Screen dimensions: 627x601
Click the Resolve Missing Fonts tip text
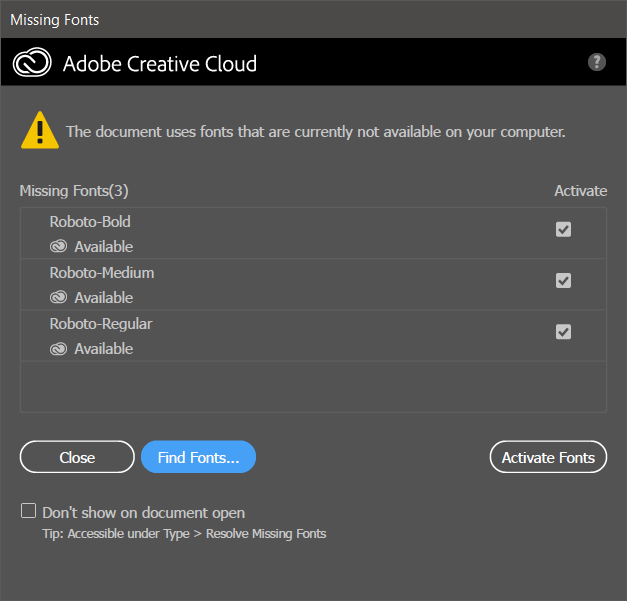point(184,534)
